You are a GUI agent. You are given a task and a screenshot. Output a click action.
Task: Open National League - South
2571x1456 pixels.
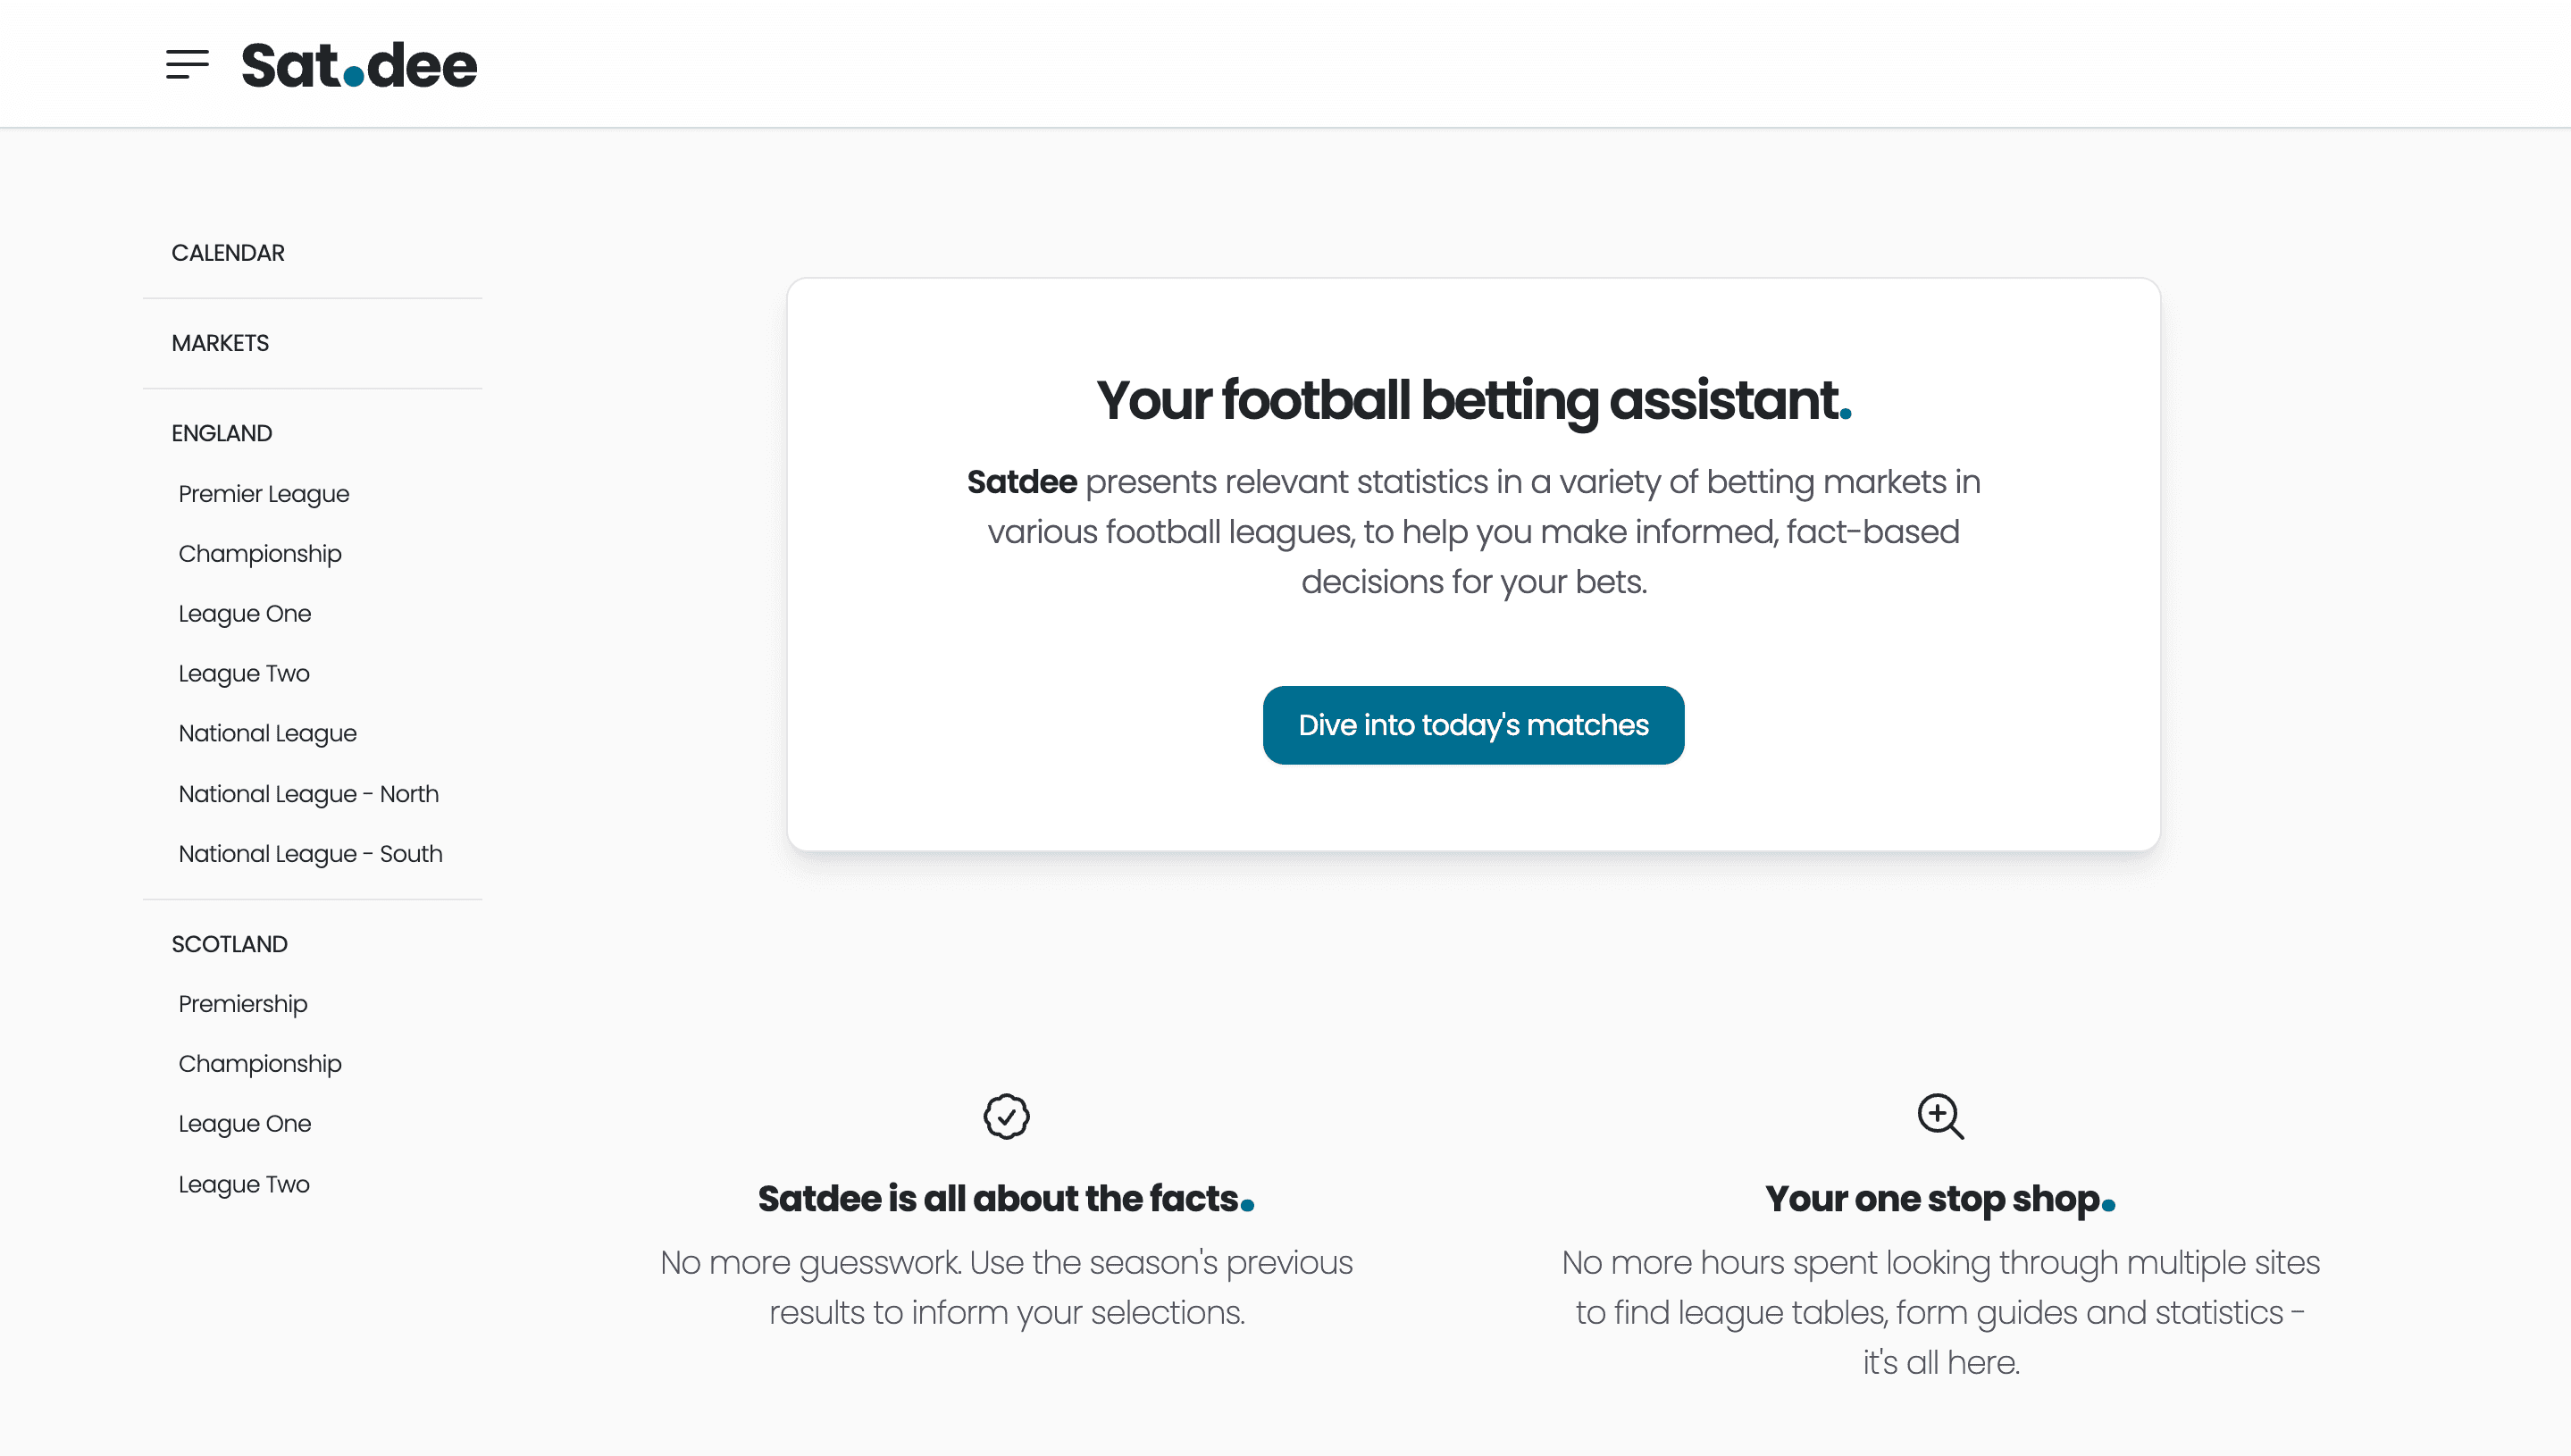point(311,854)
